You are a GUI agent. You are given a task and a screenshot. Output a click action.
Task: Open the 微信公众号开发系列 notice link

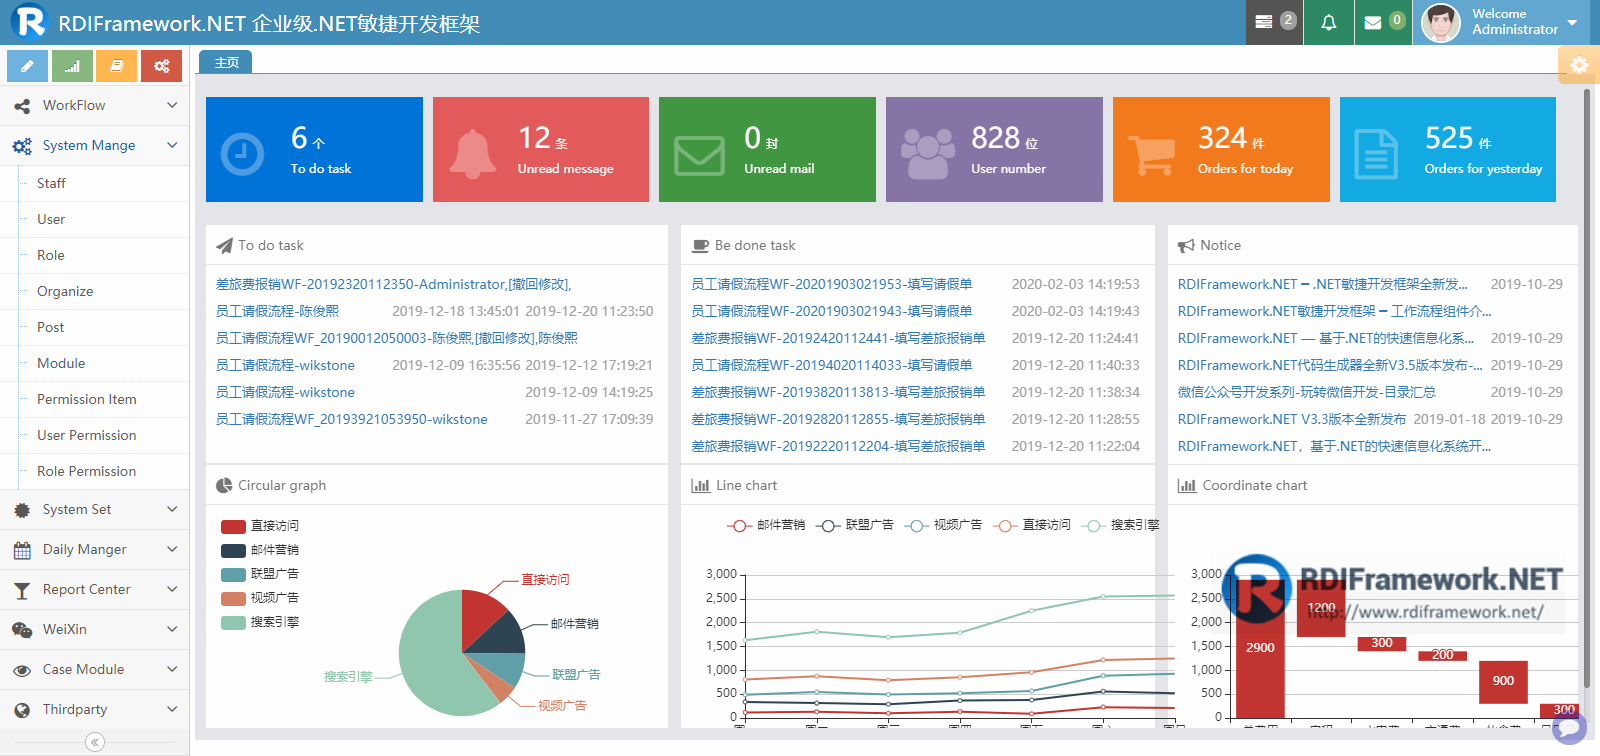coord(1307,392)
